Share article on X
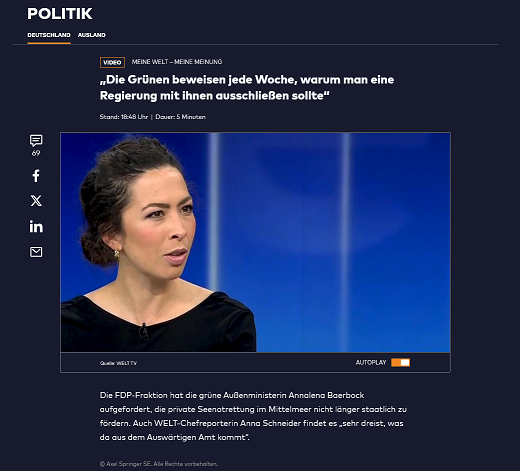520x471 pixels. pyautogui.click(x=36, y=201)
